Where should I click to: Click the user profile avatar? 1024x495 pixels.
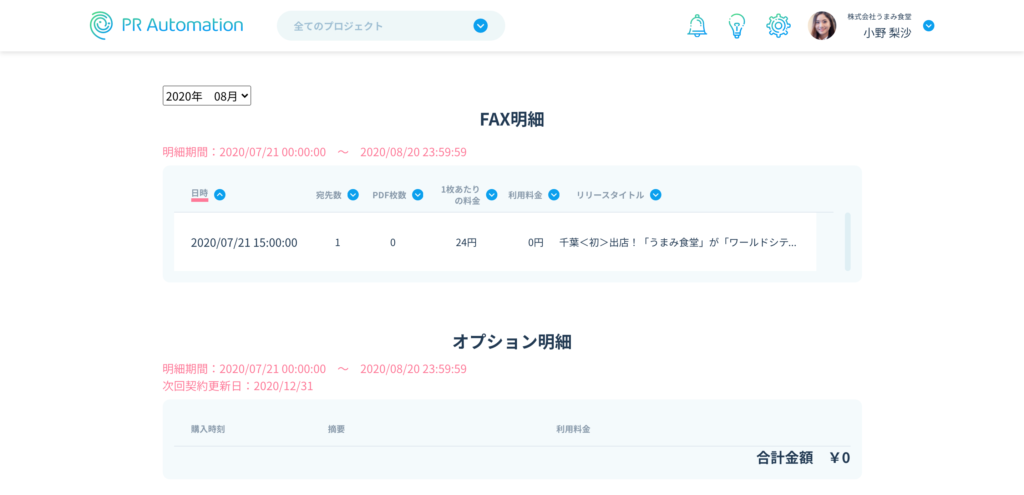tap(822, 26)
